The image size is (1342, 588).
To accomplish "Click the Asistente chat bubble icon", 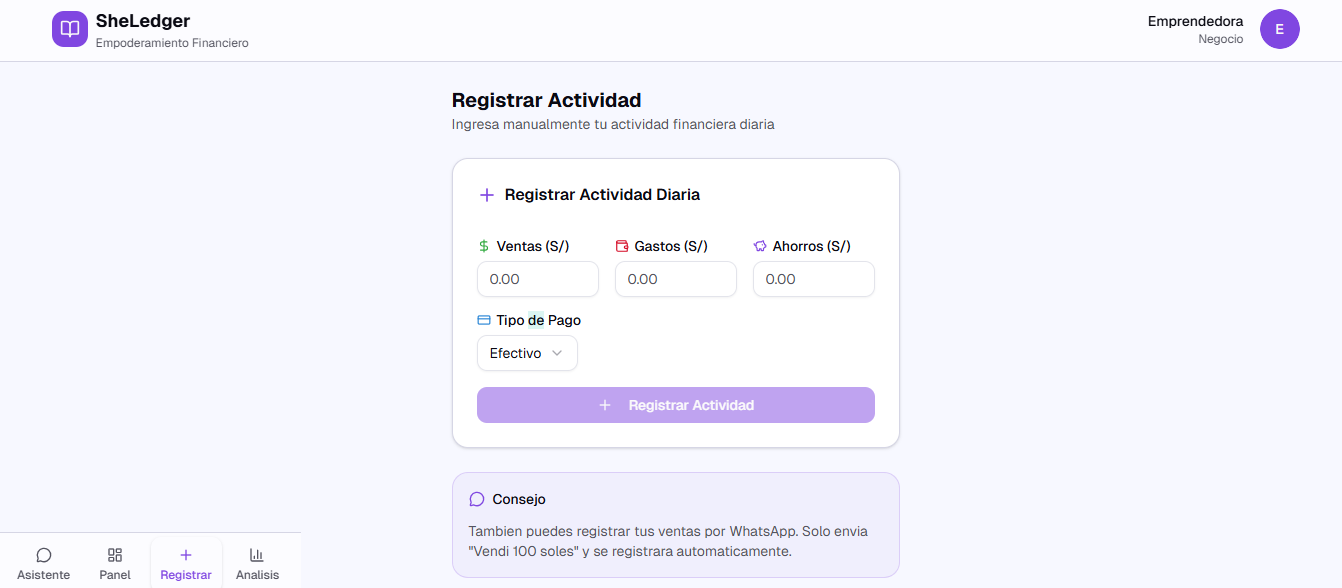I will 44,555.
